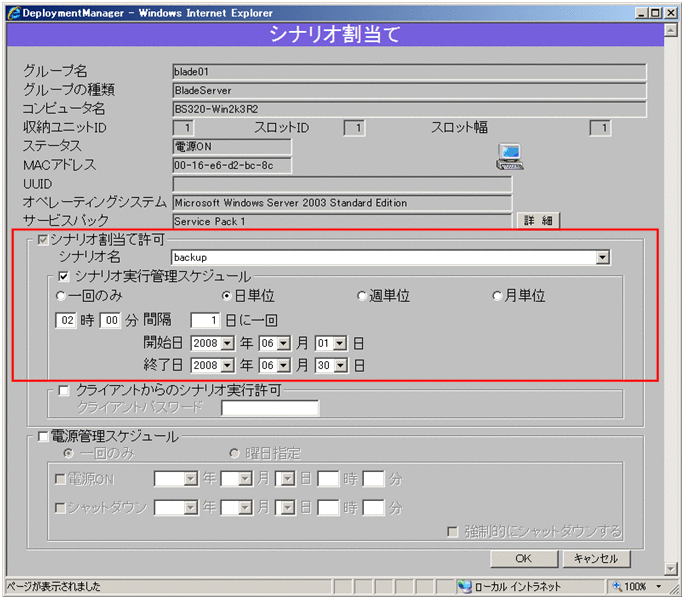Click the Microsoft Windows Server 2003 Standard Edition field
Viewport: 685px width, 600px height.
[x=342, y=203]
